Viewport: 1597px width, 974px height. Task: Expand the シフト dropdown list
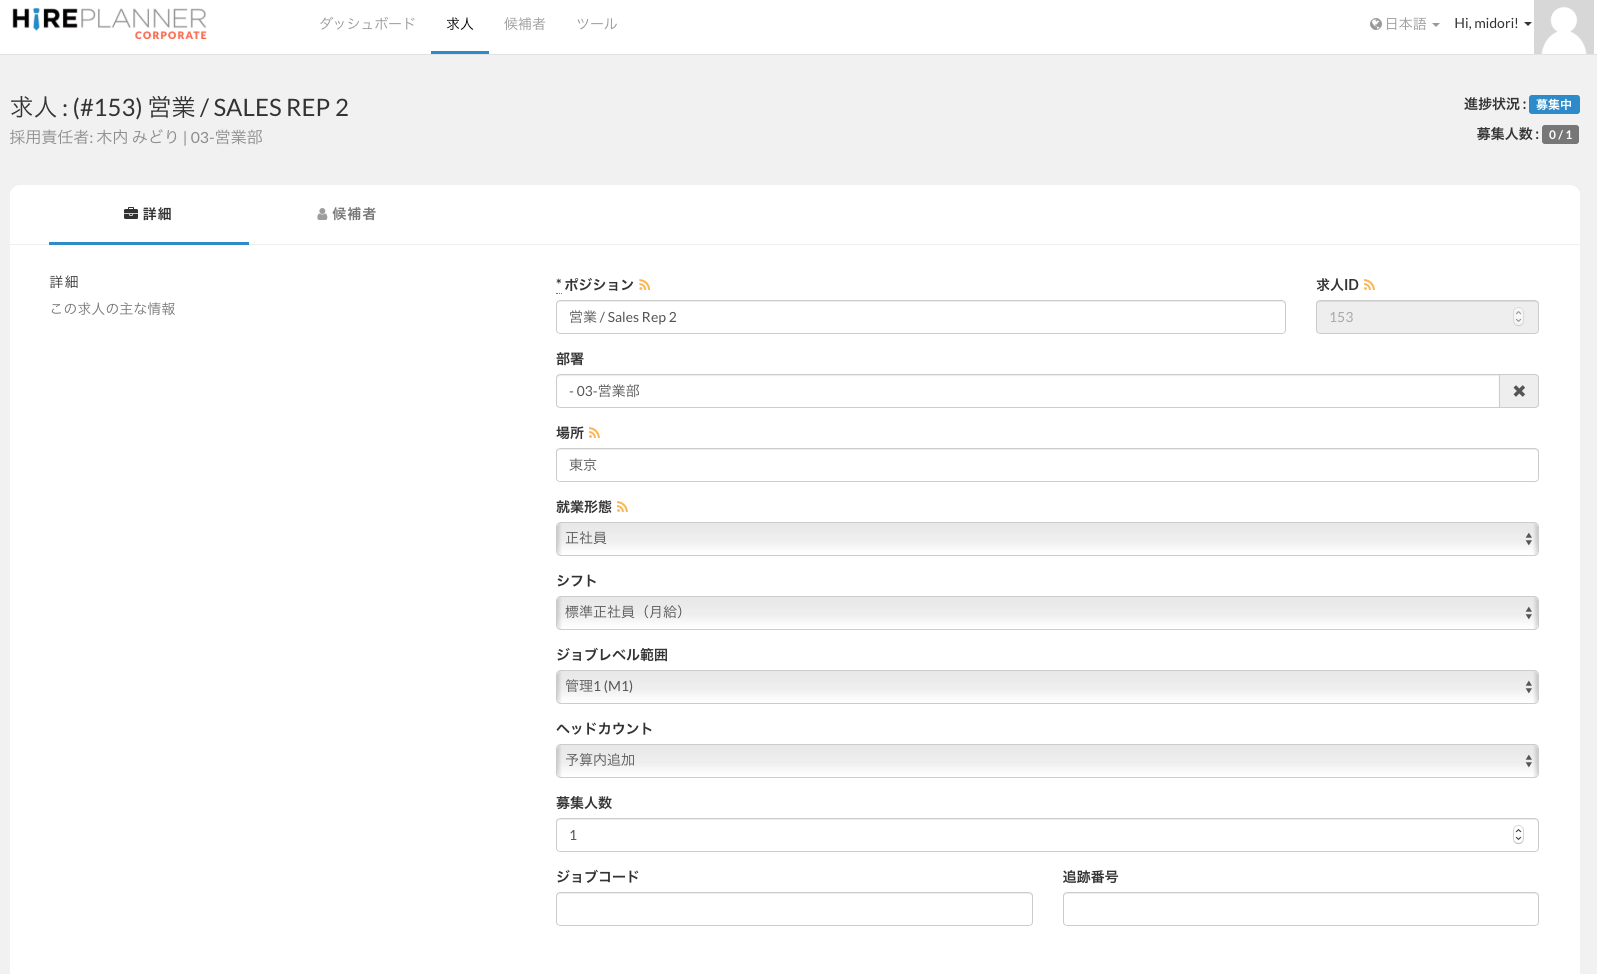[1046, 613]
